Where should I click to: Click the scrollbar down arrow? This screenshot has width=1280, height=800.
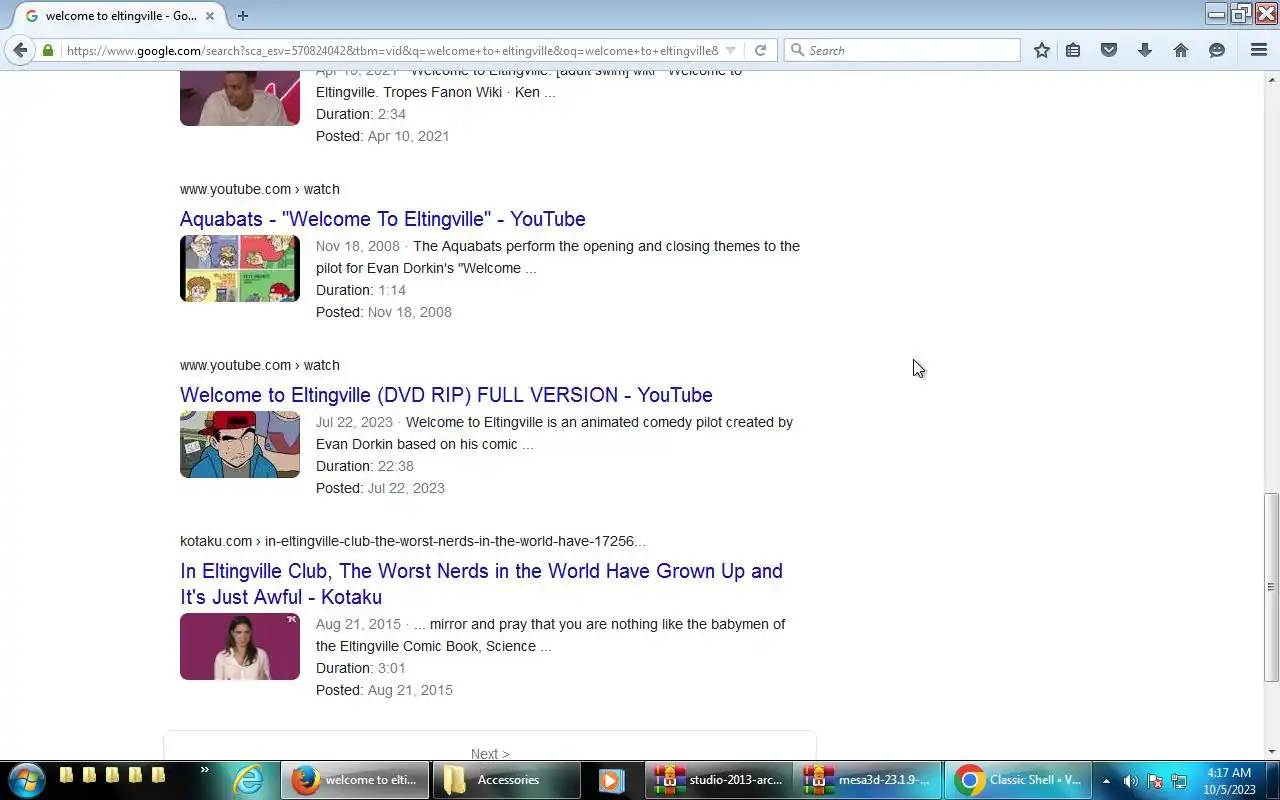(x=1271, y=752)
